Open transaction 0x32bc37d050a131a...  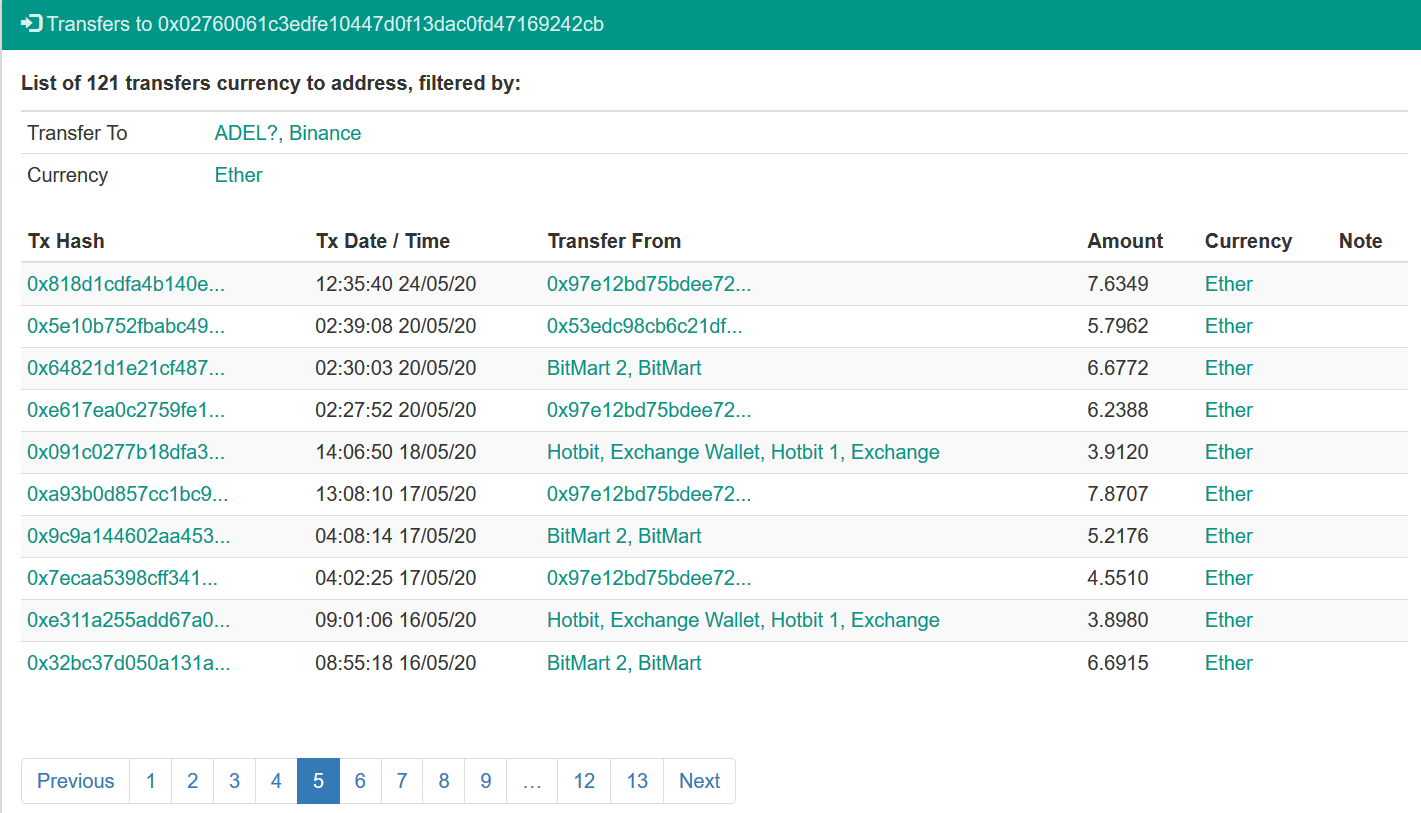point(129,663)
